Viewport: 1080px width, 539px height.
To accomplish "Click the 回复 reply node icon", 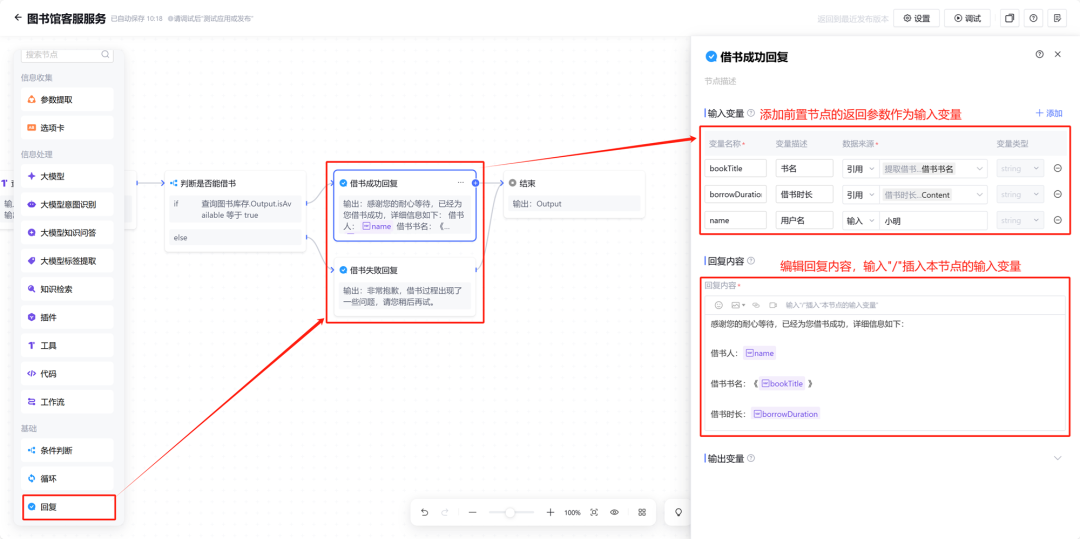I will [32, 507].
